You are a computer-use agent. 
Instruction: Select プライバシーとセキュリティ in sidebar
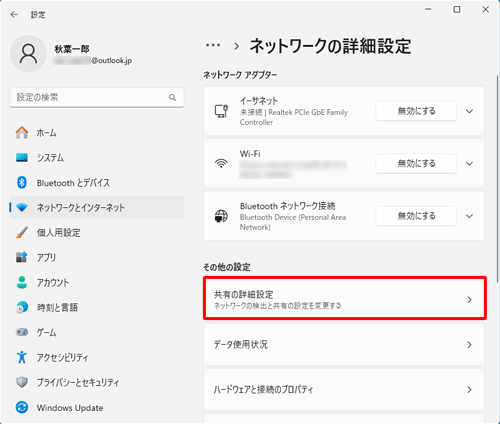point(97,382)
